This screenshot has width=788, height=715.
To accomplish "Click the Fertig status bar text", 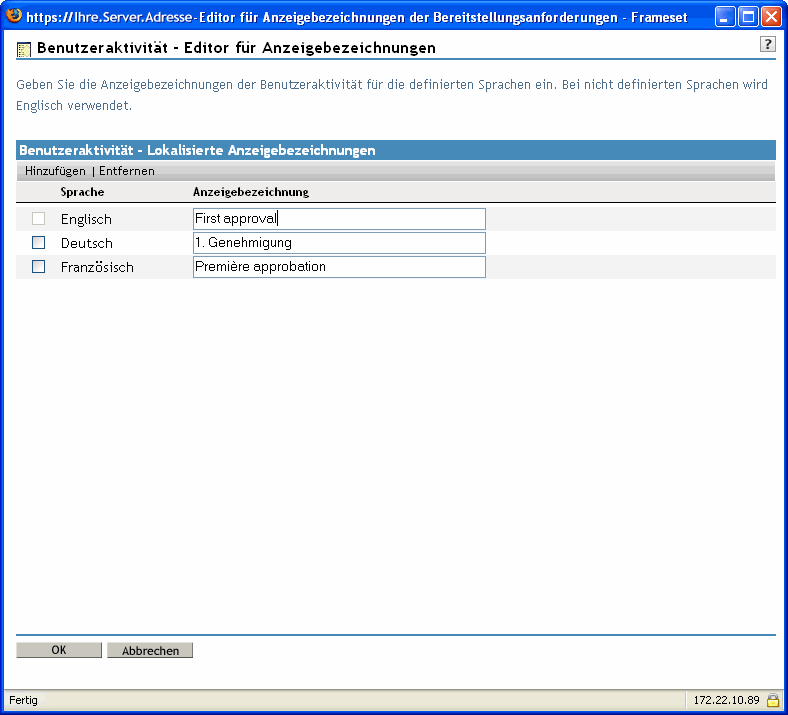I will click(23, 700).
